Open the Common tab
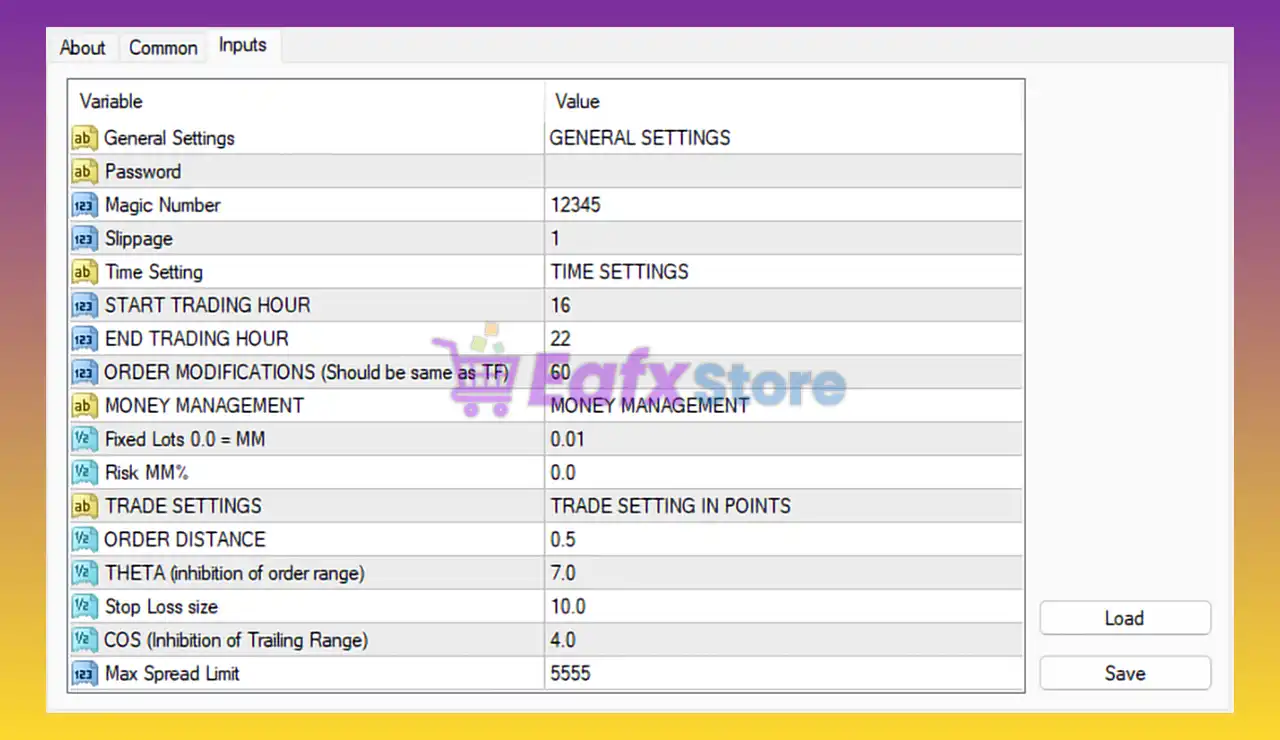1280x740 pixels. click(163, 47)
